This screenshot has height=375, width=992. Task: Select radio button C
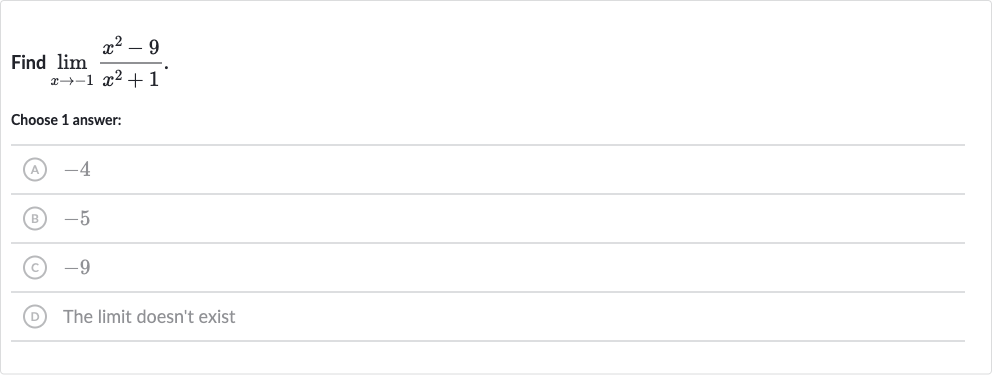35,267
